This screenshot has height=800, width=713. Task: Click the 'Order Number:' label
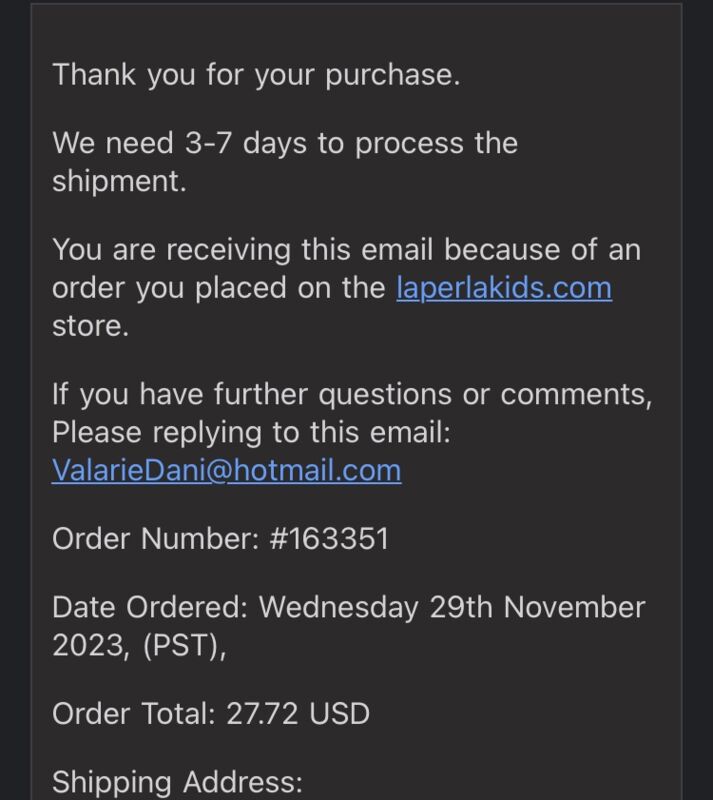coord(156,539)
